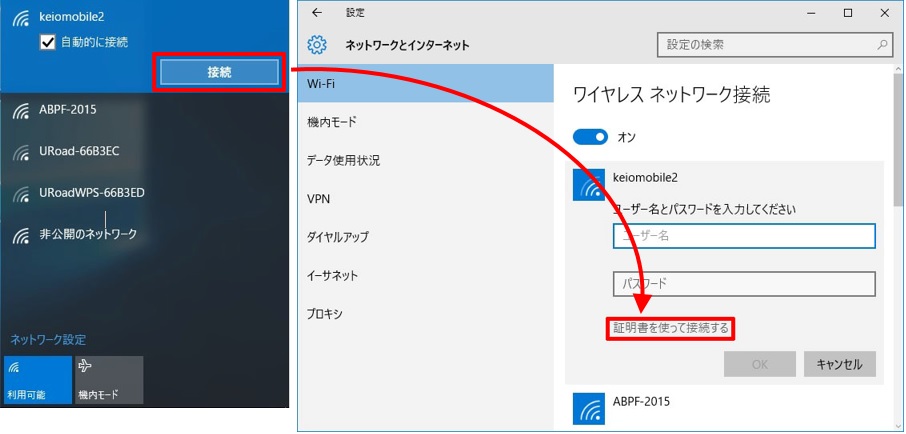Image resolution: width=906 pixels, height=434 pixels.
Task: Click the back arrow in Settings window
Action: point(317,13)
